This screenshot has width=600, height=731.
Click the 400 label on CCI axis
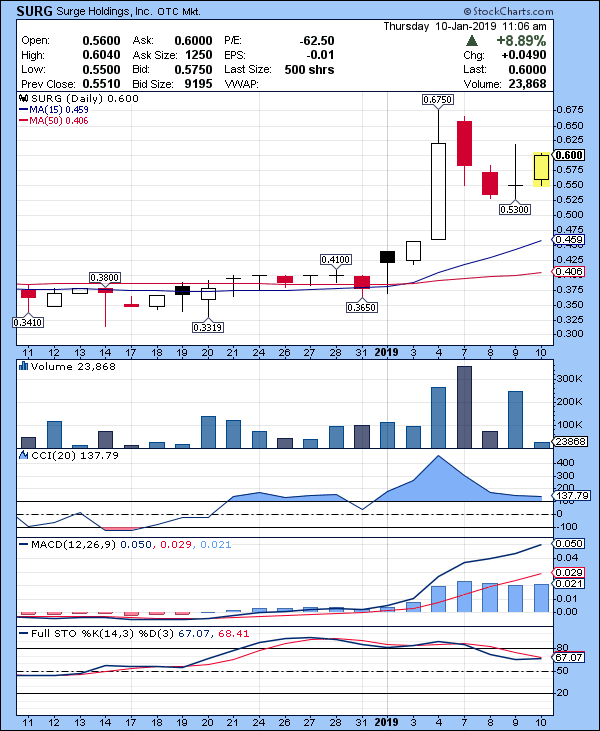tap(566, 462)
